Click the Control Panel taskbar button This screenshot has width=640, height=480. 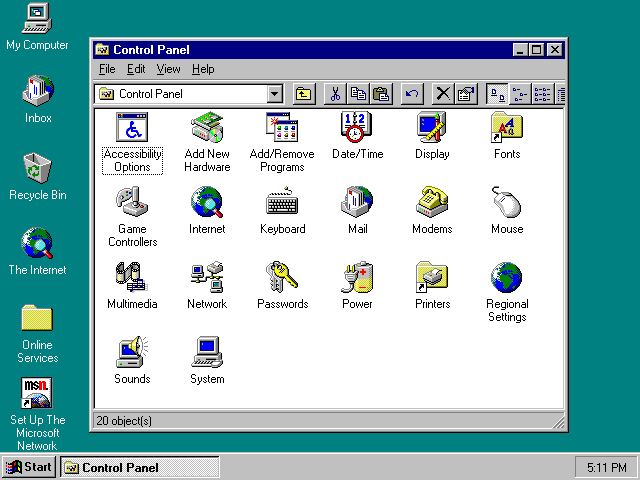pyautogui.click(x=140, y=467)
